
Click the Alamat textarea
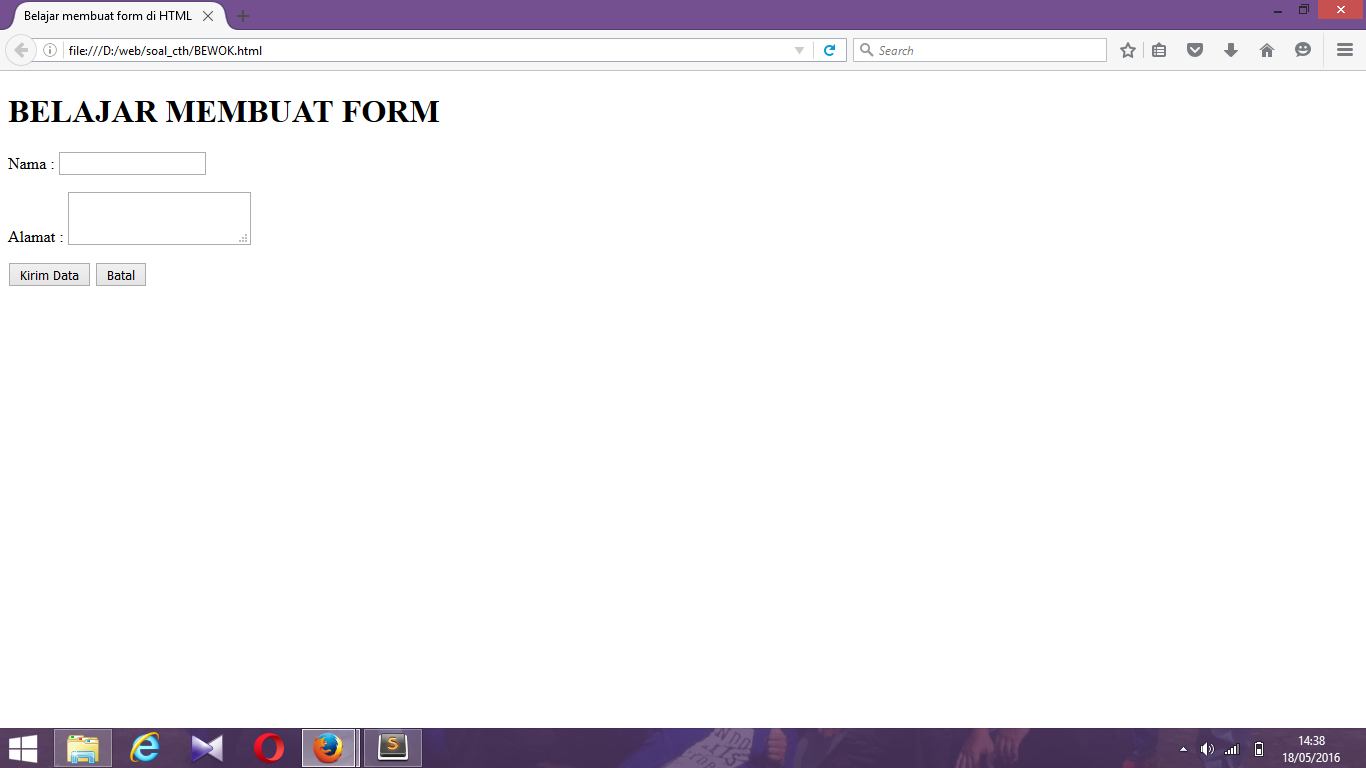coord(158,217)
